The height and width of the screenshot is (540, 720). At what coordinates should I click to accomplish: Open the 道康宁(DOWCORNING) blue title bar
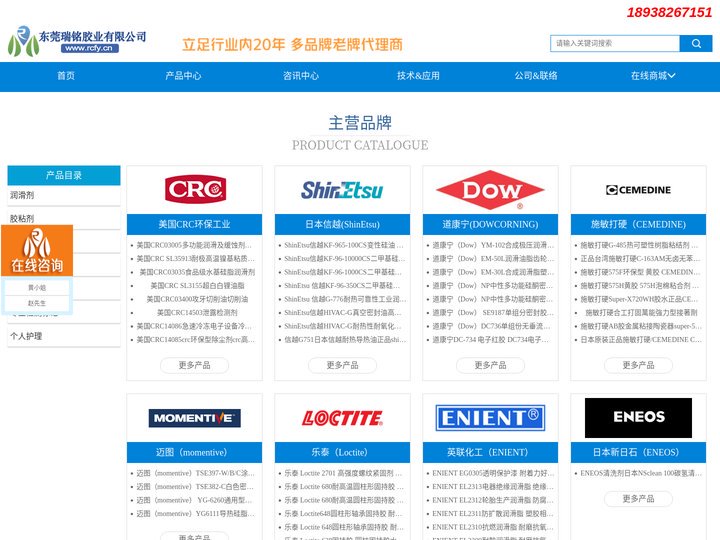point(490,224)
